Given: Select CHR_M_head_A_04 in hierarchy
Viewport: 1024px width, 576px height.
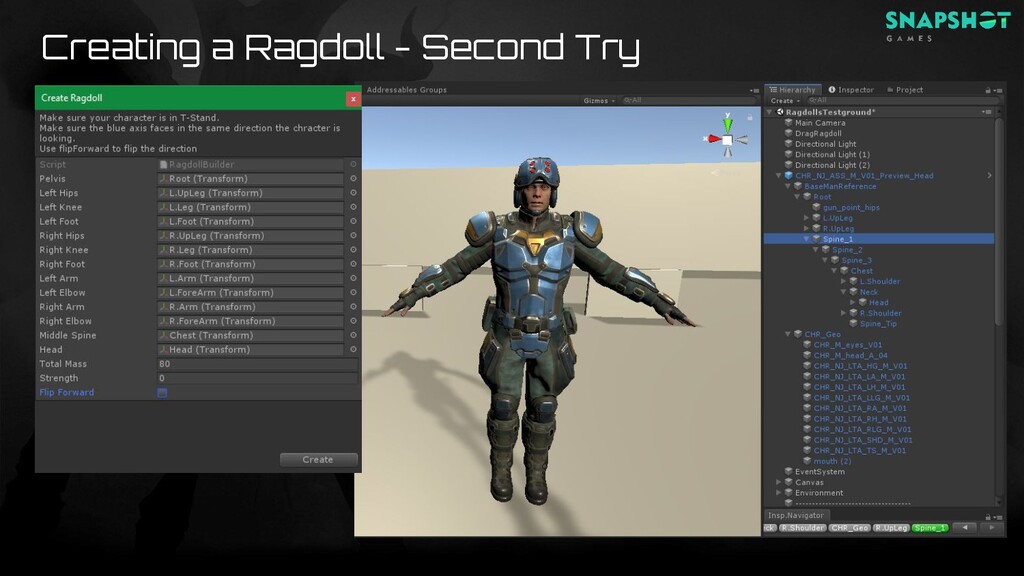Looking at the screenshot, I should coord(850,355).
